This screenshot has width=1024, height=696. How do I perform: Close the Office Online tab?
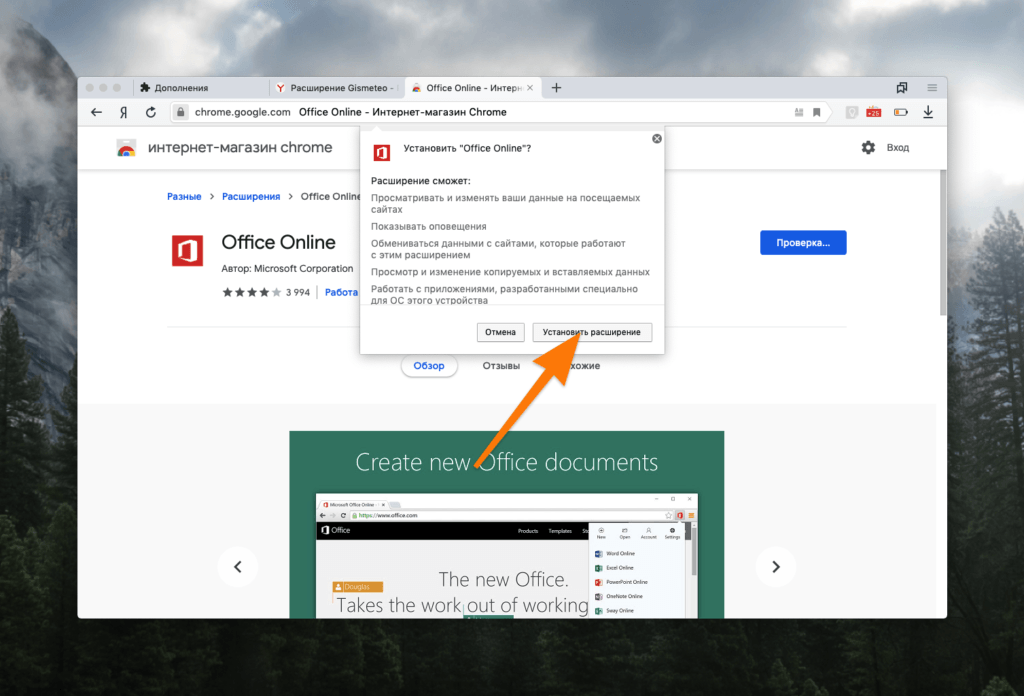530,87
